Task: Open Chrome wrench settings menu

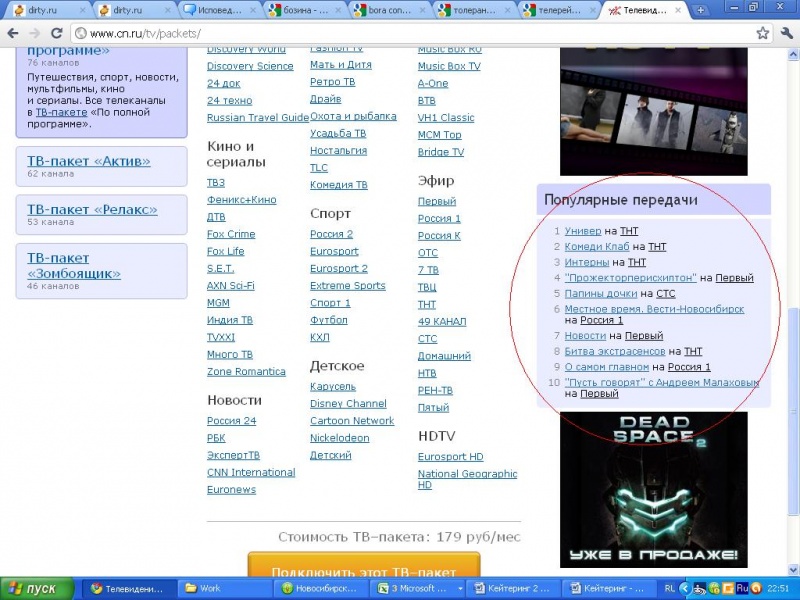Action: [x=787, y=34]
